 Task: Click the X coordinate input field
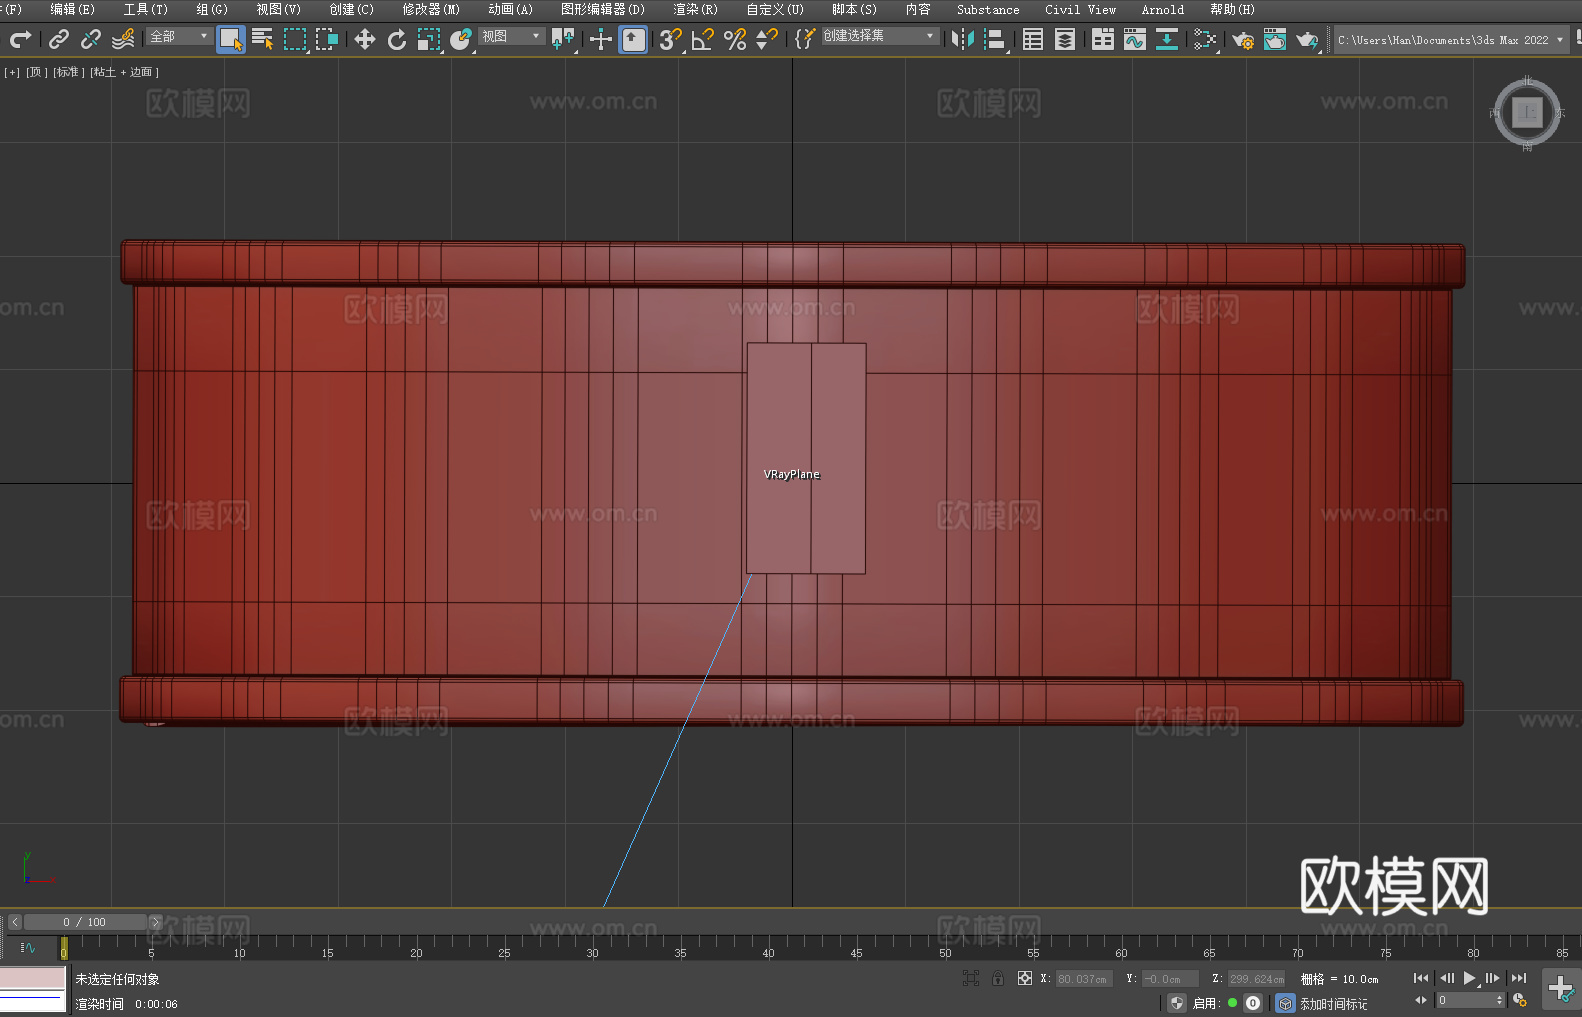(x=1084, y=979)
